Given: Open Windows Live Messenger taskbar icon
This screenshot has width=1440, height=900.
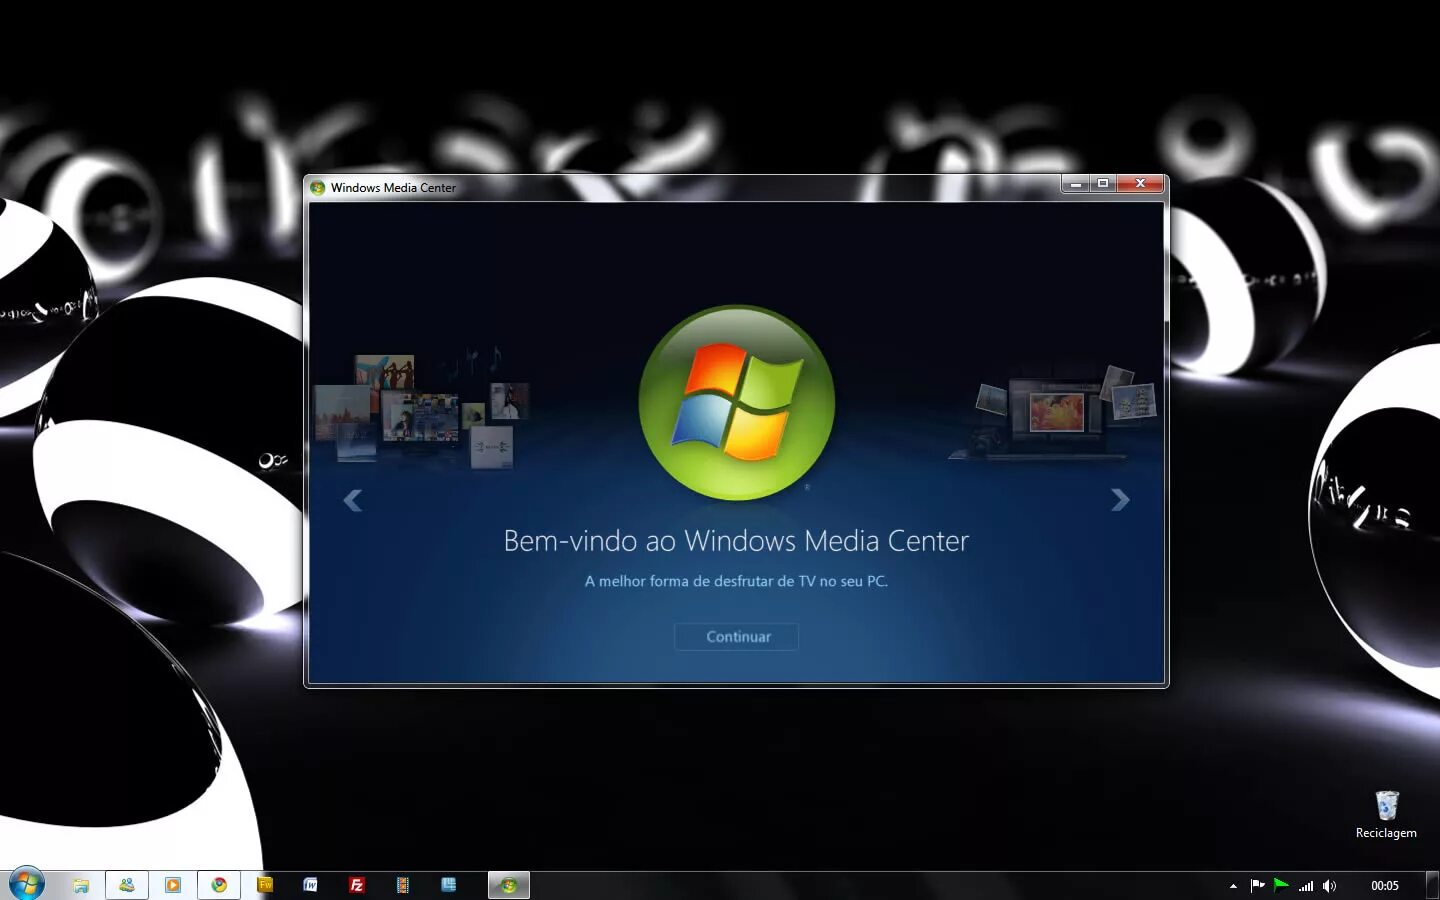Looking at the screenshot, I should pos(127,885).
